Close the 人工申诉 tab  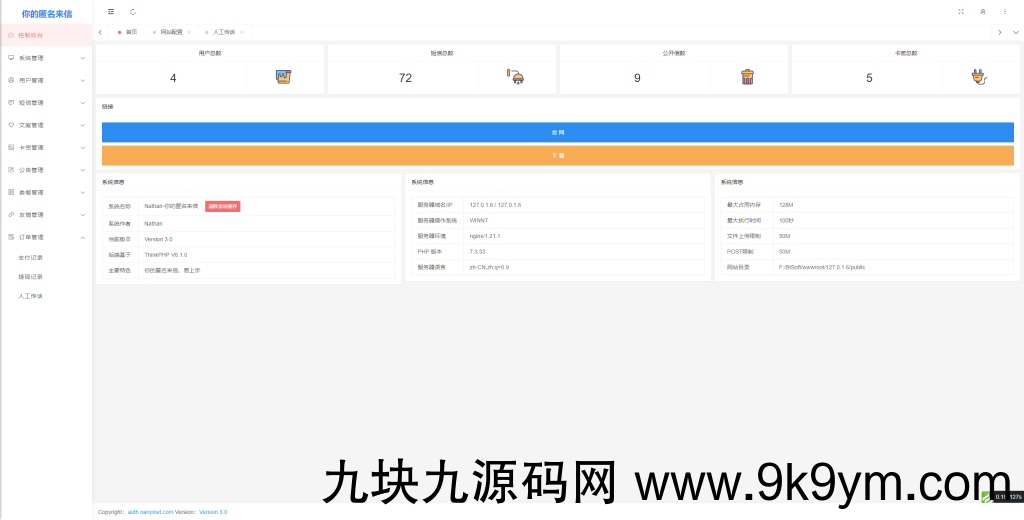pyautogui.click(x=242, y=32)
